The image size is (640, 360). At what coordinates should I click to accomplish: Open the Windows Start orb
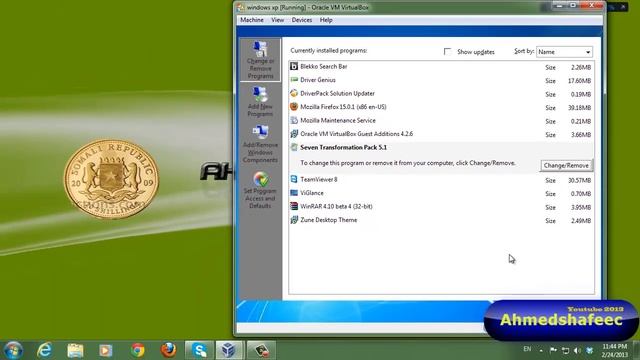13,350
